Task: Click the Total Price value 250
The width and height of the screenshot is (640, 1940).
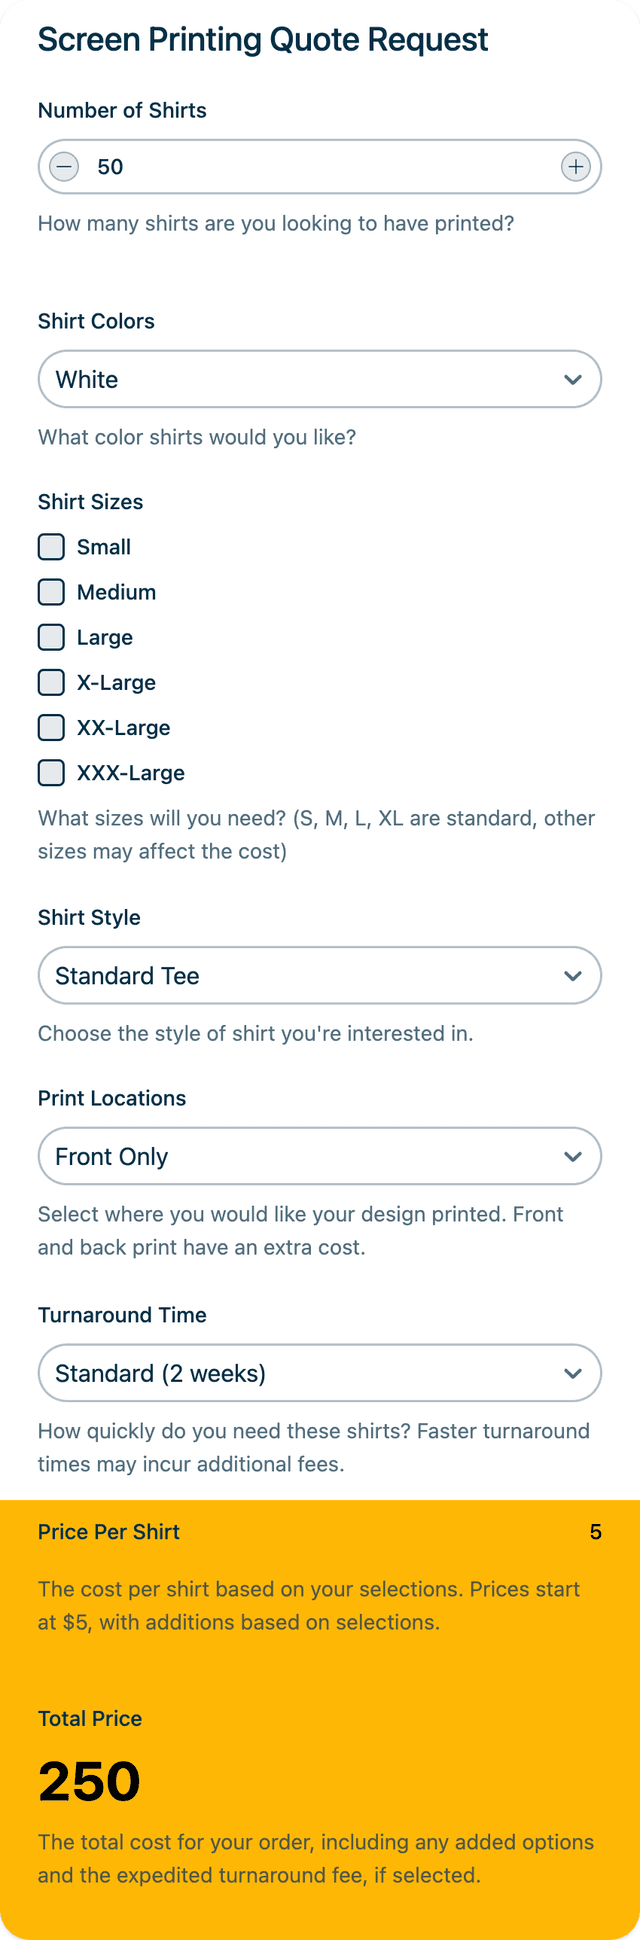Action: [x=89, y=1781]
